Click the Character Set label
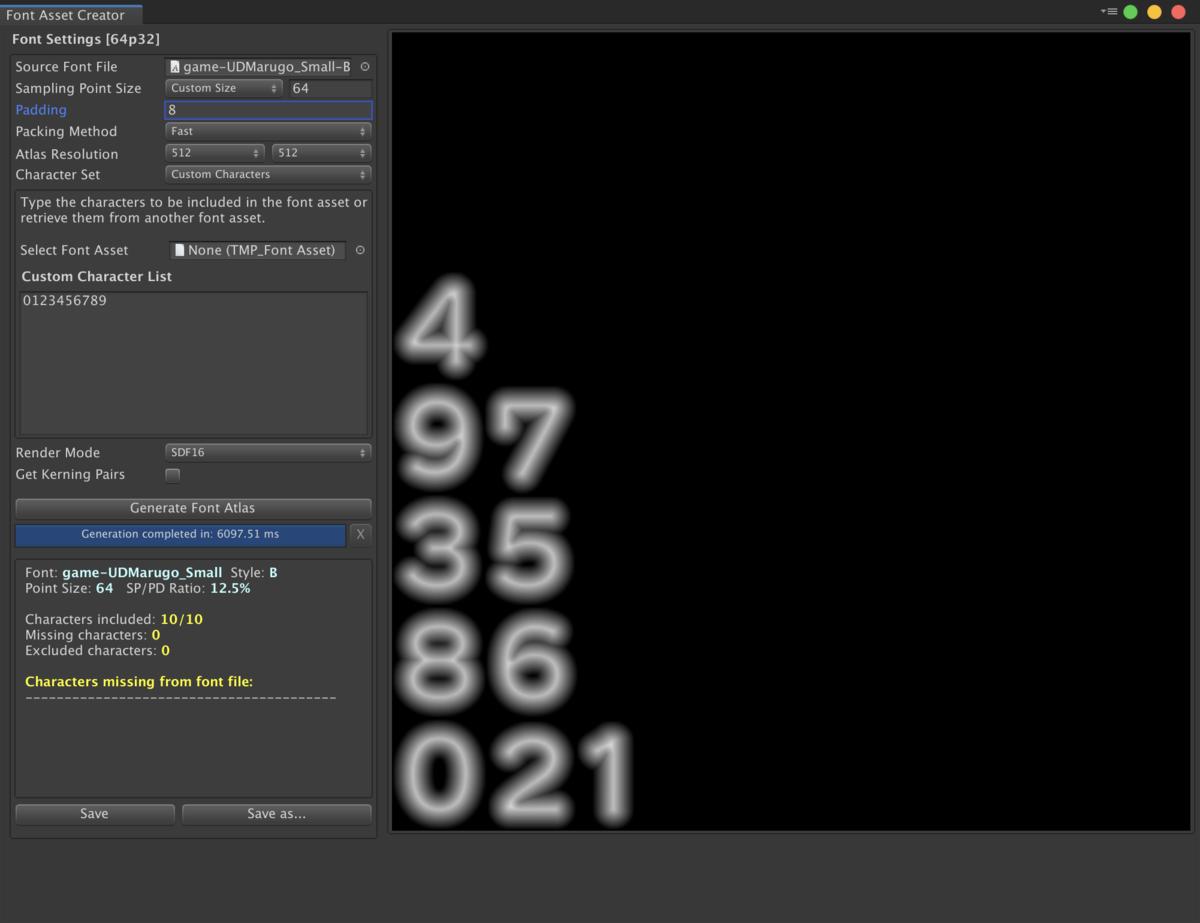Screen dimensions: 1200x923 (x=58, y=174)
